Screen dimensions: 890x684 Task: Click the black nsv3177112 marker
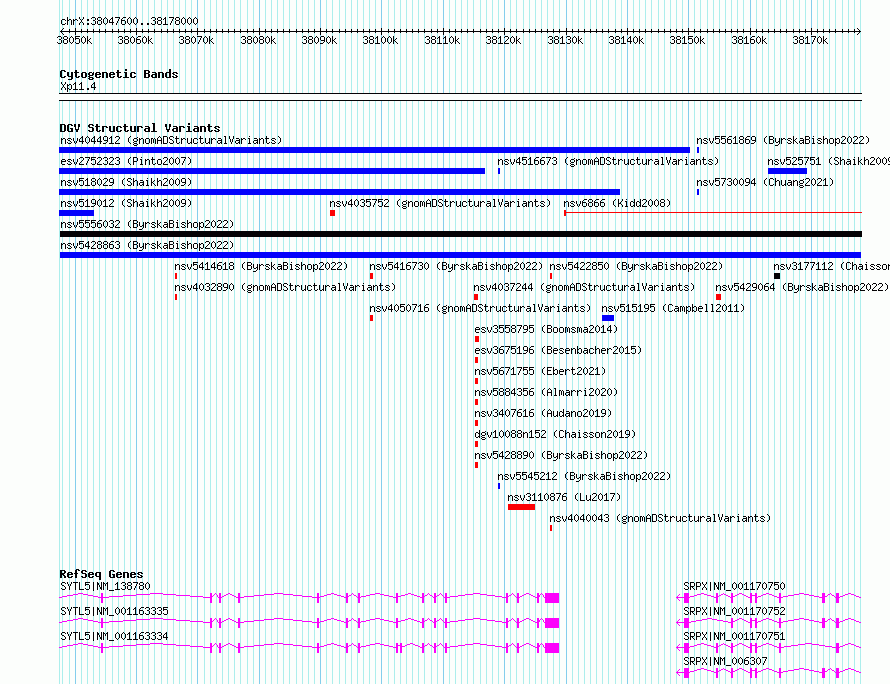(x=777, y=276)
